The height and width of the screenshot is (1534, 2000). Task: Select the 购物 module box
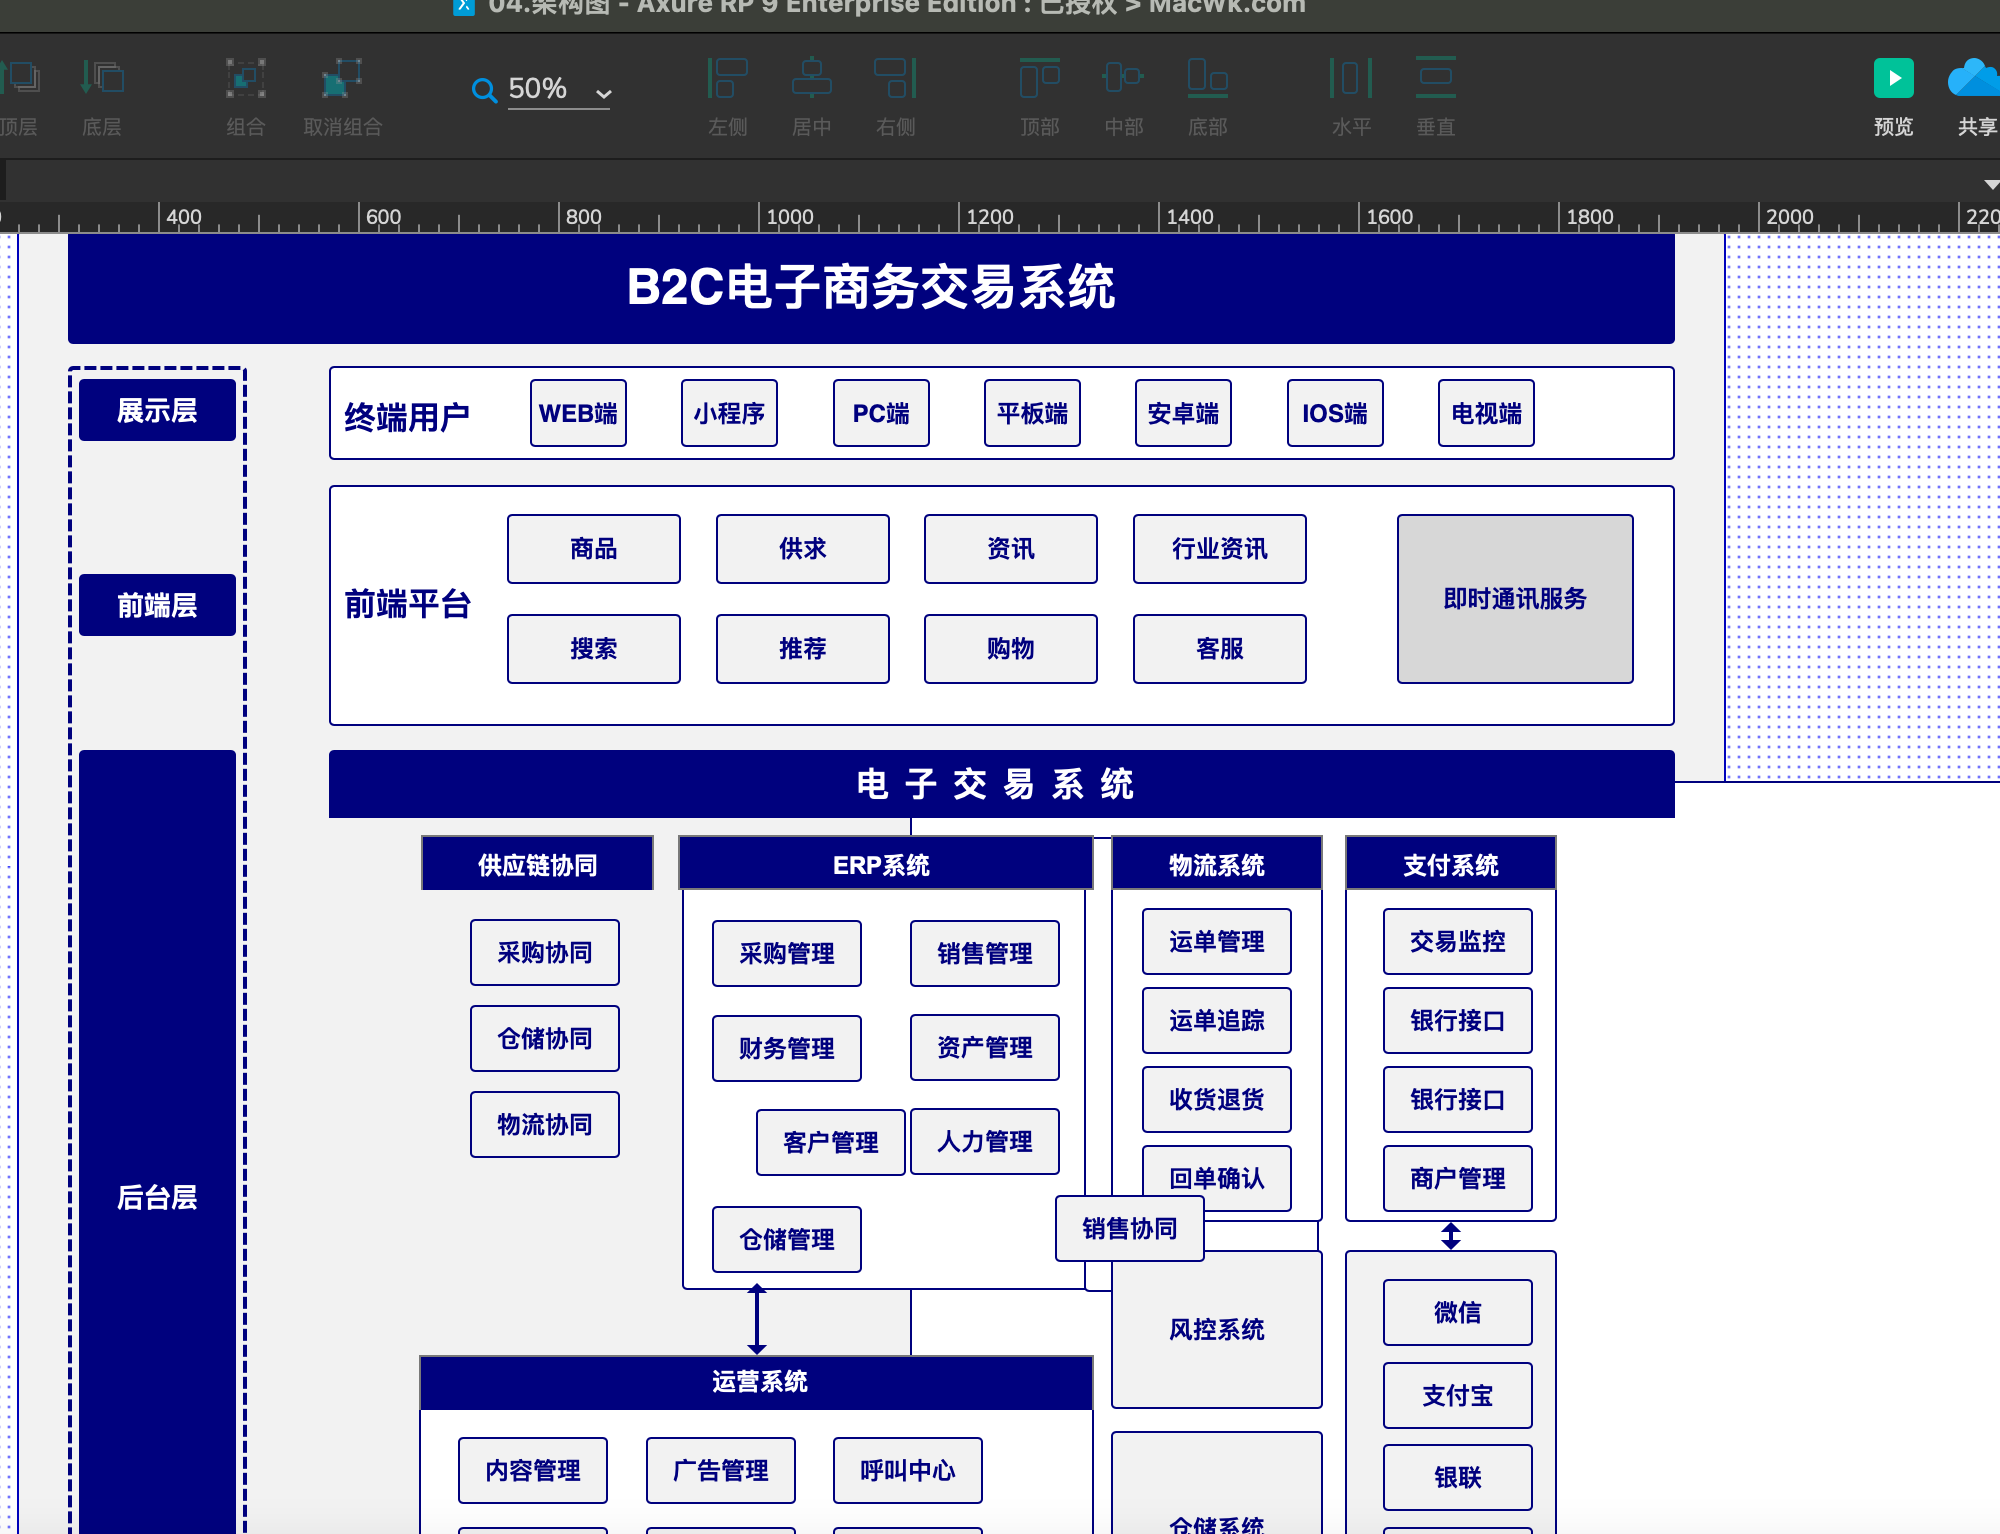(1011, 649)
